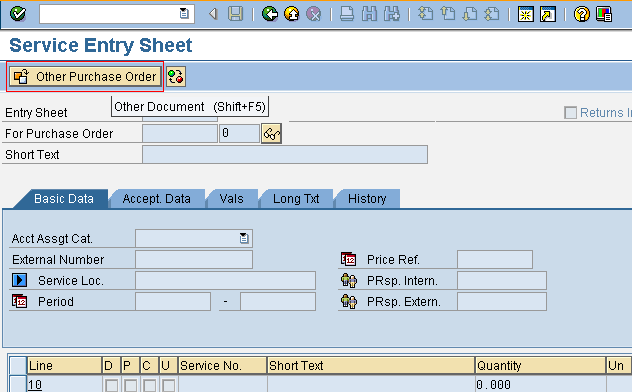Click the Service Loc. input field

coord(225,280)
